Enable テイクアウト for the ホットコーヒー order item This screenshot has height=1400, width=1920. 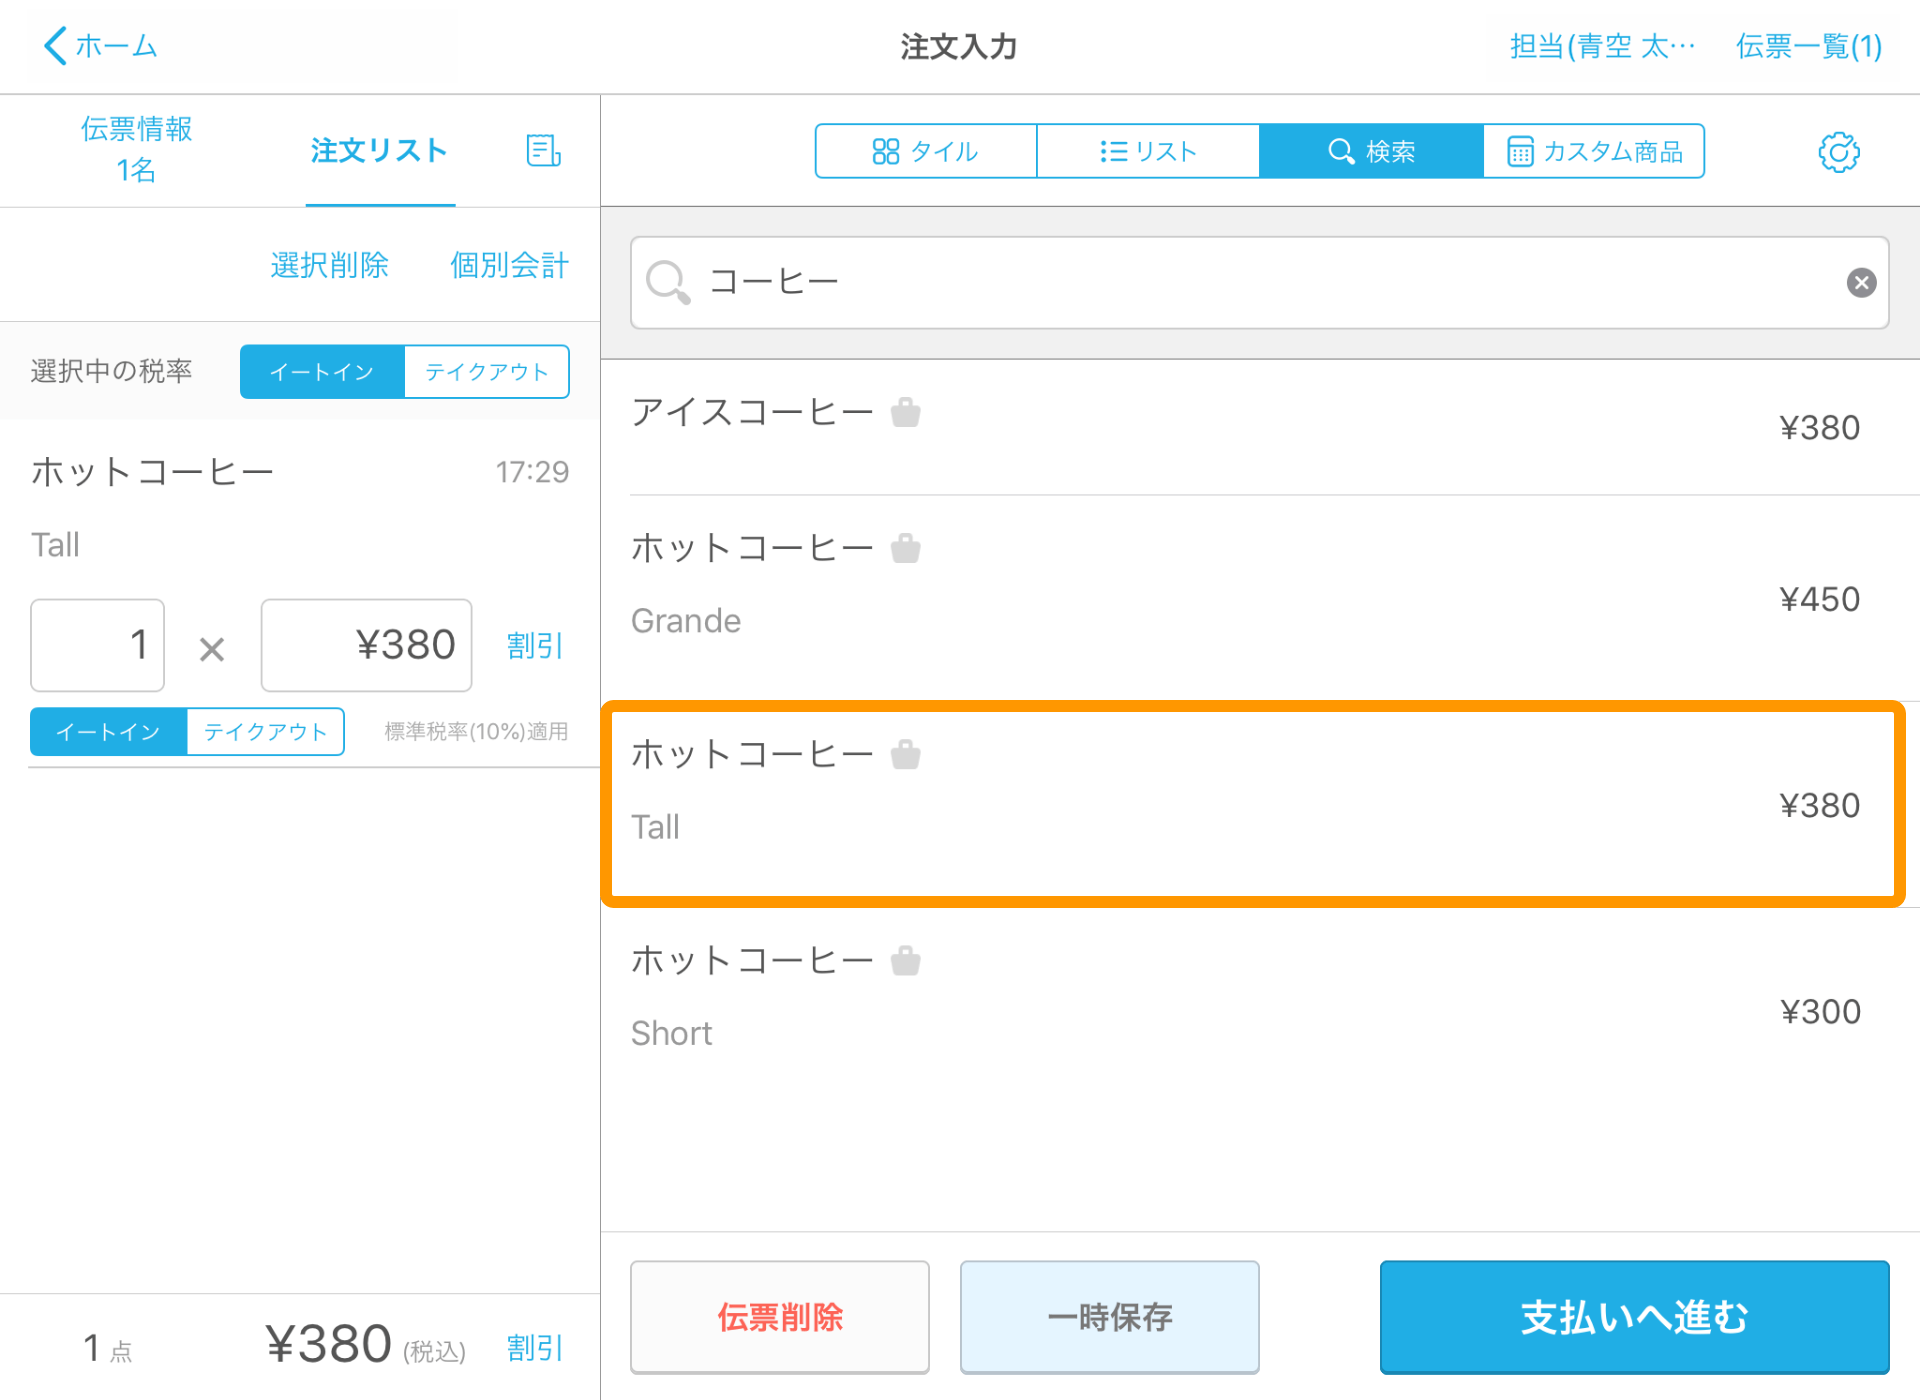pyautogui.click(x=265, y=731)
